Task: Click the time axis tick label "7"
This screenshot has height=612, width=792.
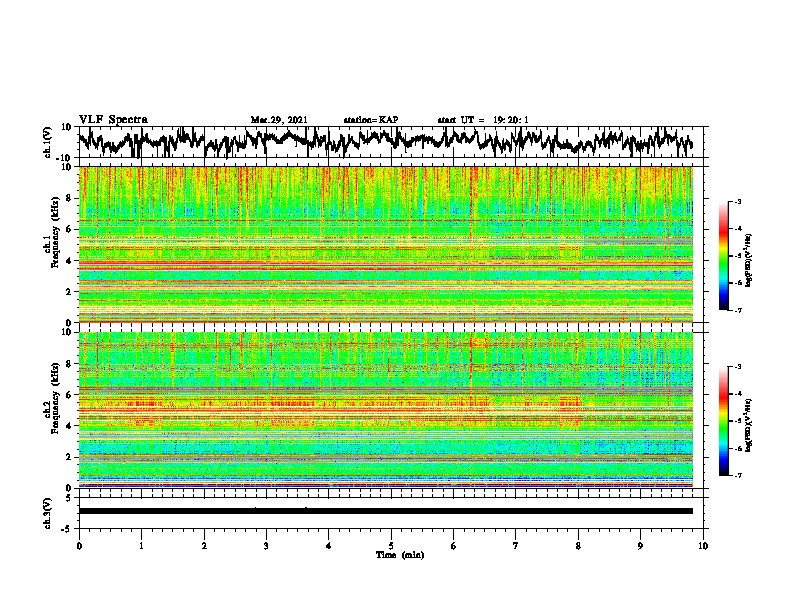Action: point(516,546)
